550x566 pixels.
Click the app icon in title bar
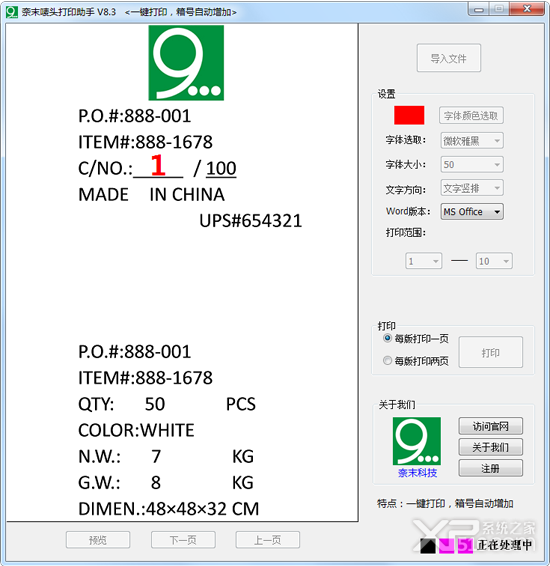click(x=11, y=12)
